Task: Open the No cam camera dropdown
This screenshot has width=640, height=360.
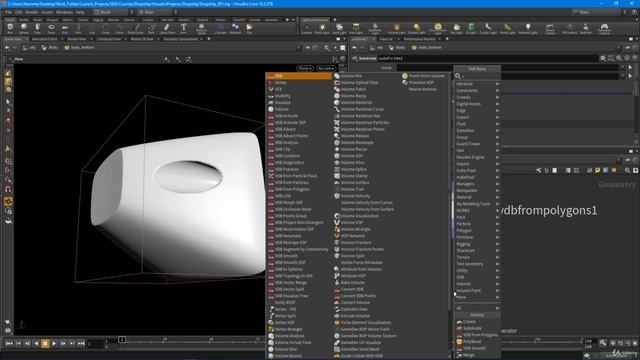Action: [325, 68]
